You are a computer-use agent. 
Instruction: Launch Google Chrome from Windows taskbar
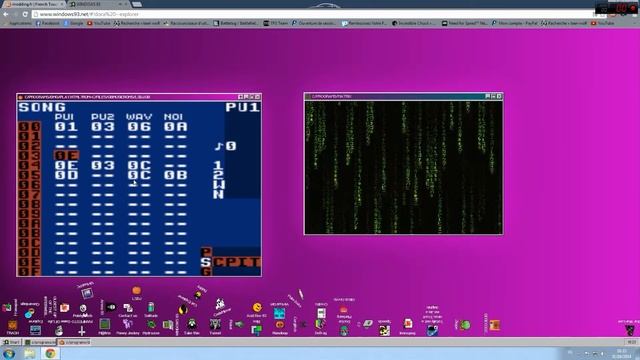pyautogui.click(x=51, y=353)
